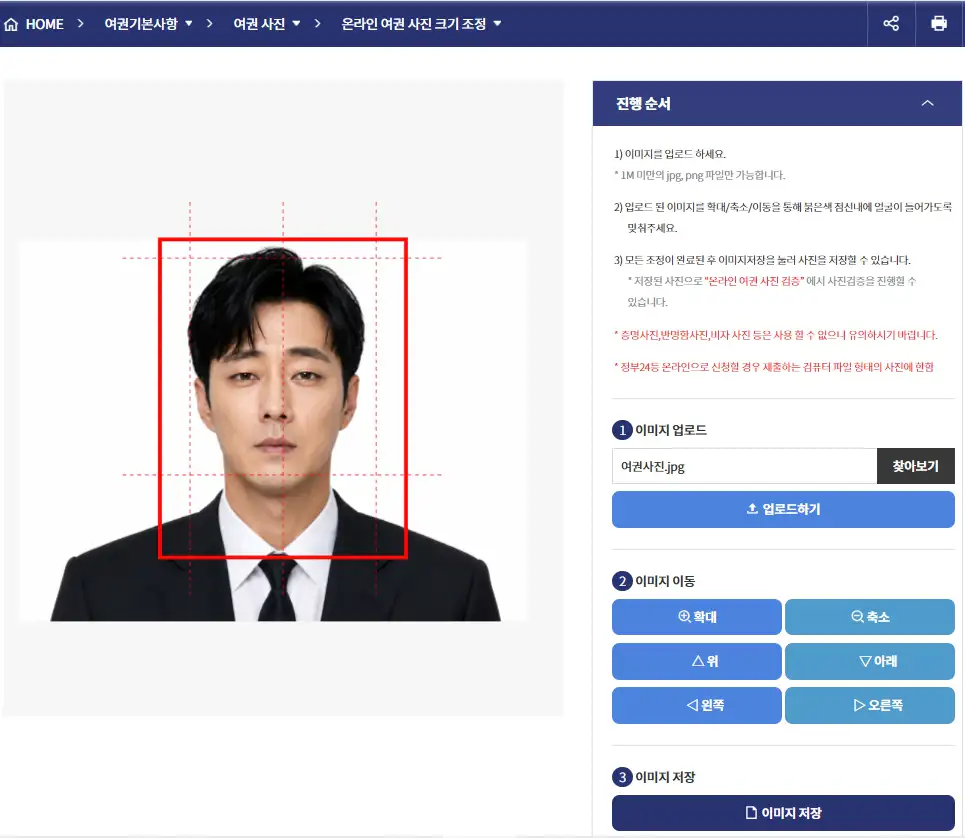Open the 온라인 여권 사진 크기 조정 dropdown
This screenshot has width=965, height=838.
coord(421,24)
